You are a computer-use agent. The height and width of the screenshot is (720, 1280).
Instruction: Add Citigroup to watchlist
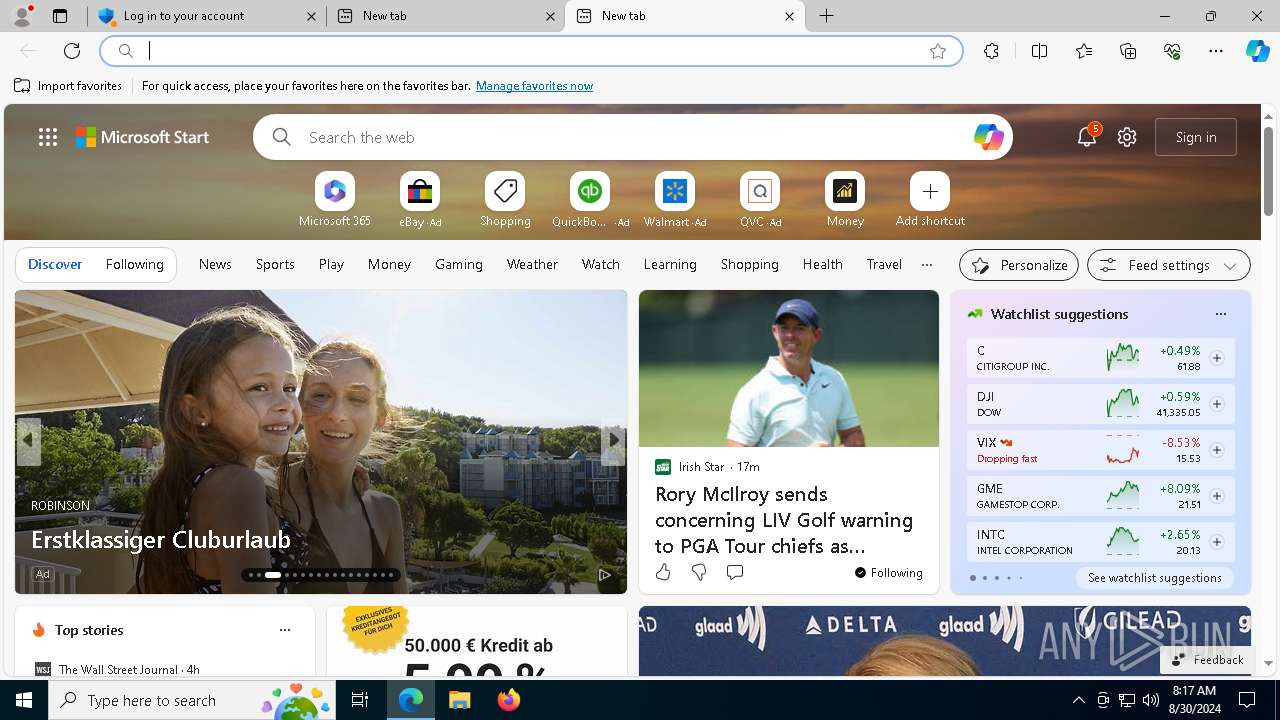[x=1216, y=358]
